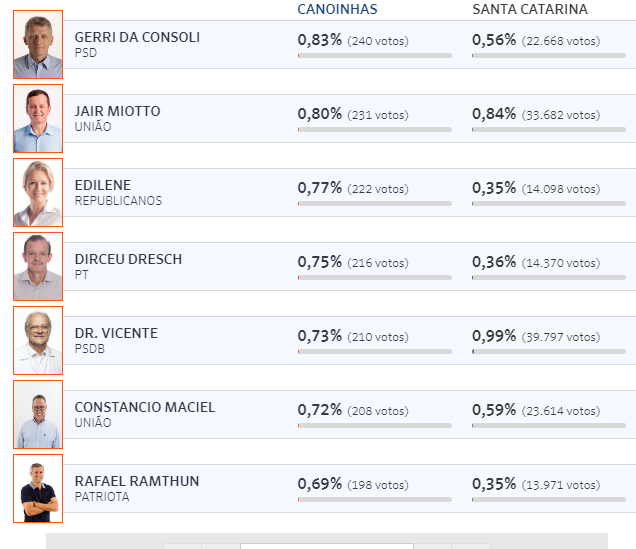Screen dimensions: 636x549
Task: Select the CANOINHAS column header
Action: click(337, 9)
